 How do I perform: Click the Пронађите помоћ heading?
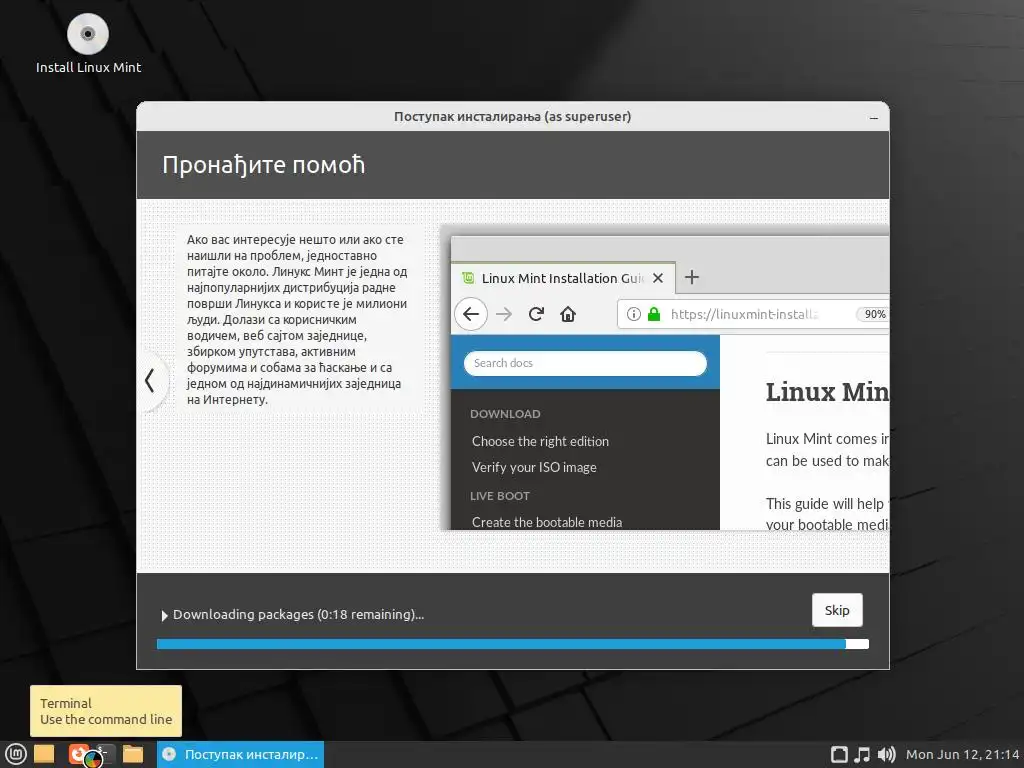(263, 165)
